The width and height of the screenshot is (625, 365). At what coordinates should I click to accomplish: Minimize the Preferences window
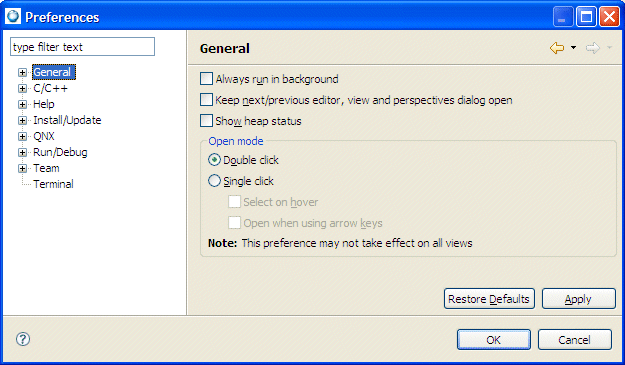[563, 17]
